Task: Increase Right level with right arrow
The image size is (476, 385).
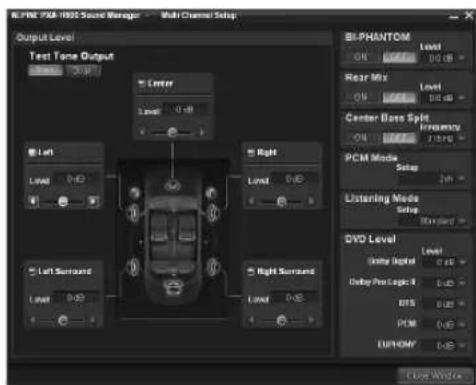Action: click(x=311, y=201)
